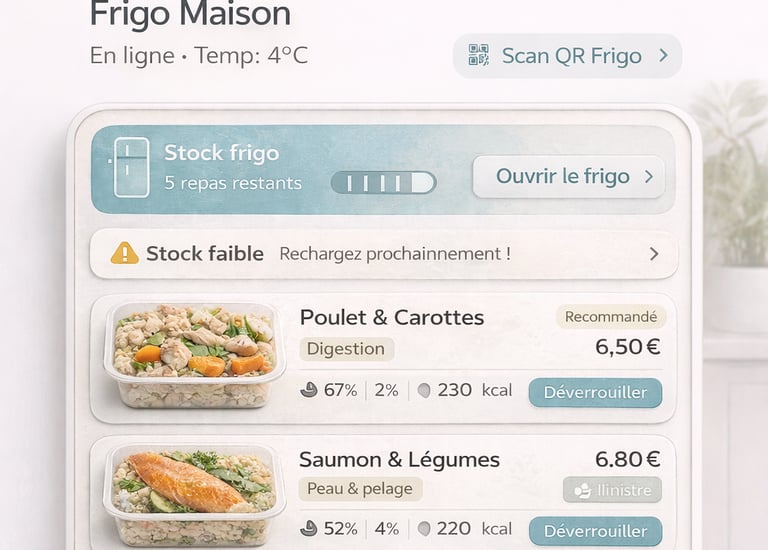
Task: Click the calorie icon beside 220 kcal
Action: point(424,529)
